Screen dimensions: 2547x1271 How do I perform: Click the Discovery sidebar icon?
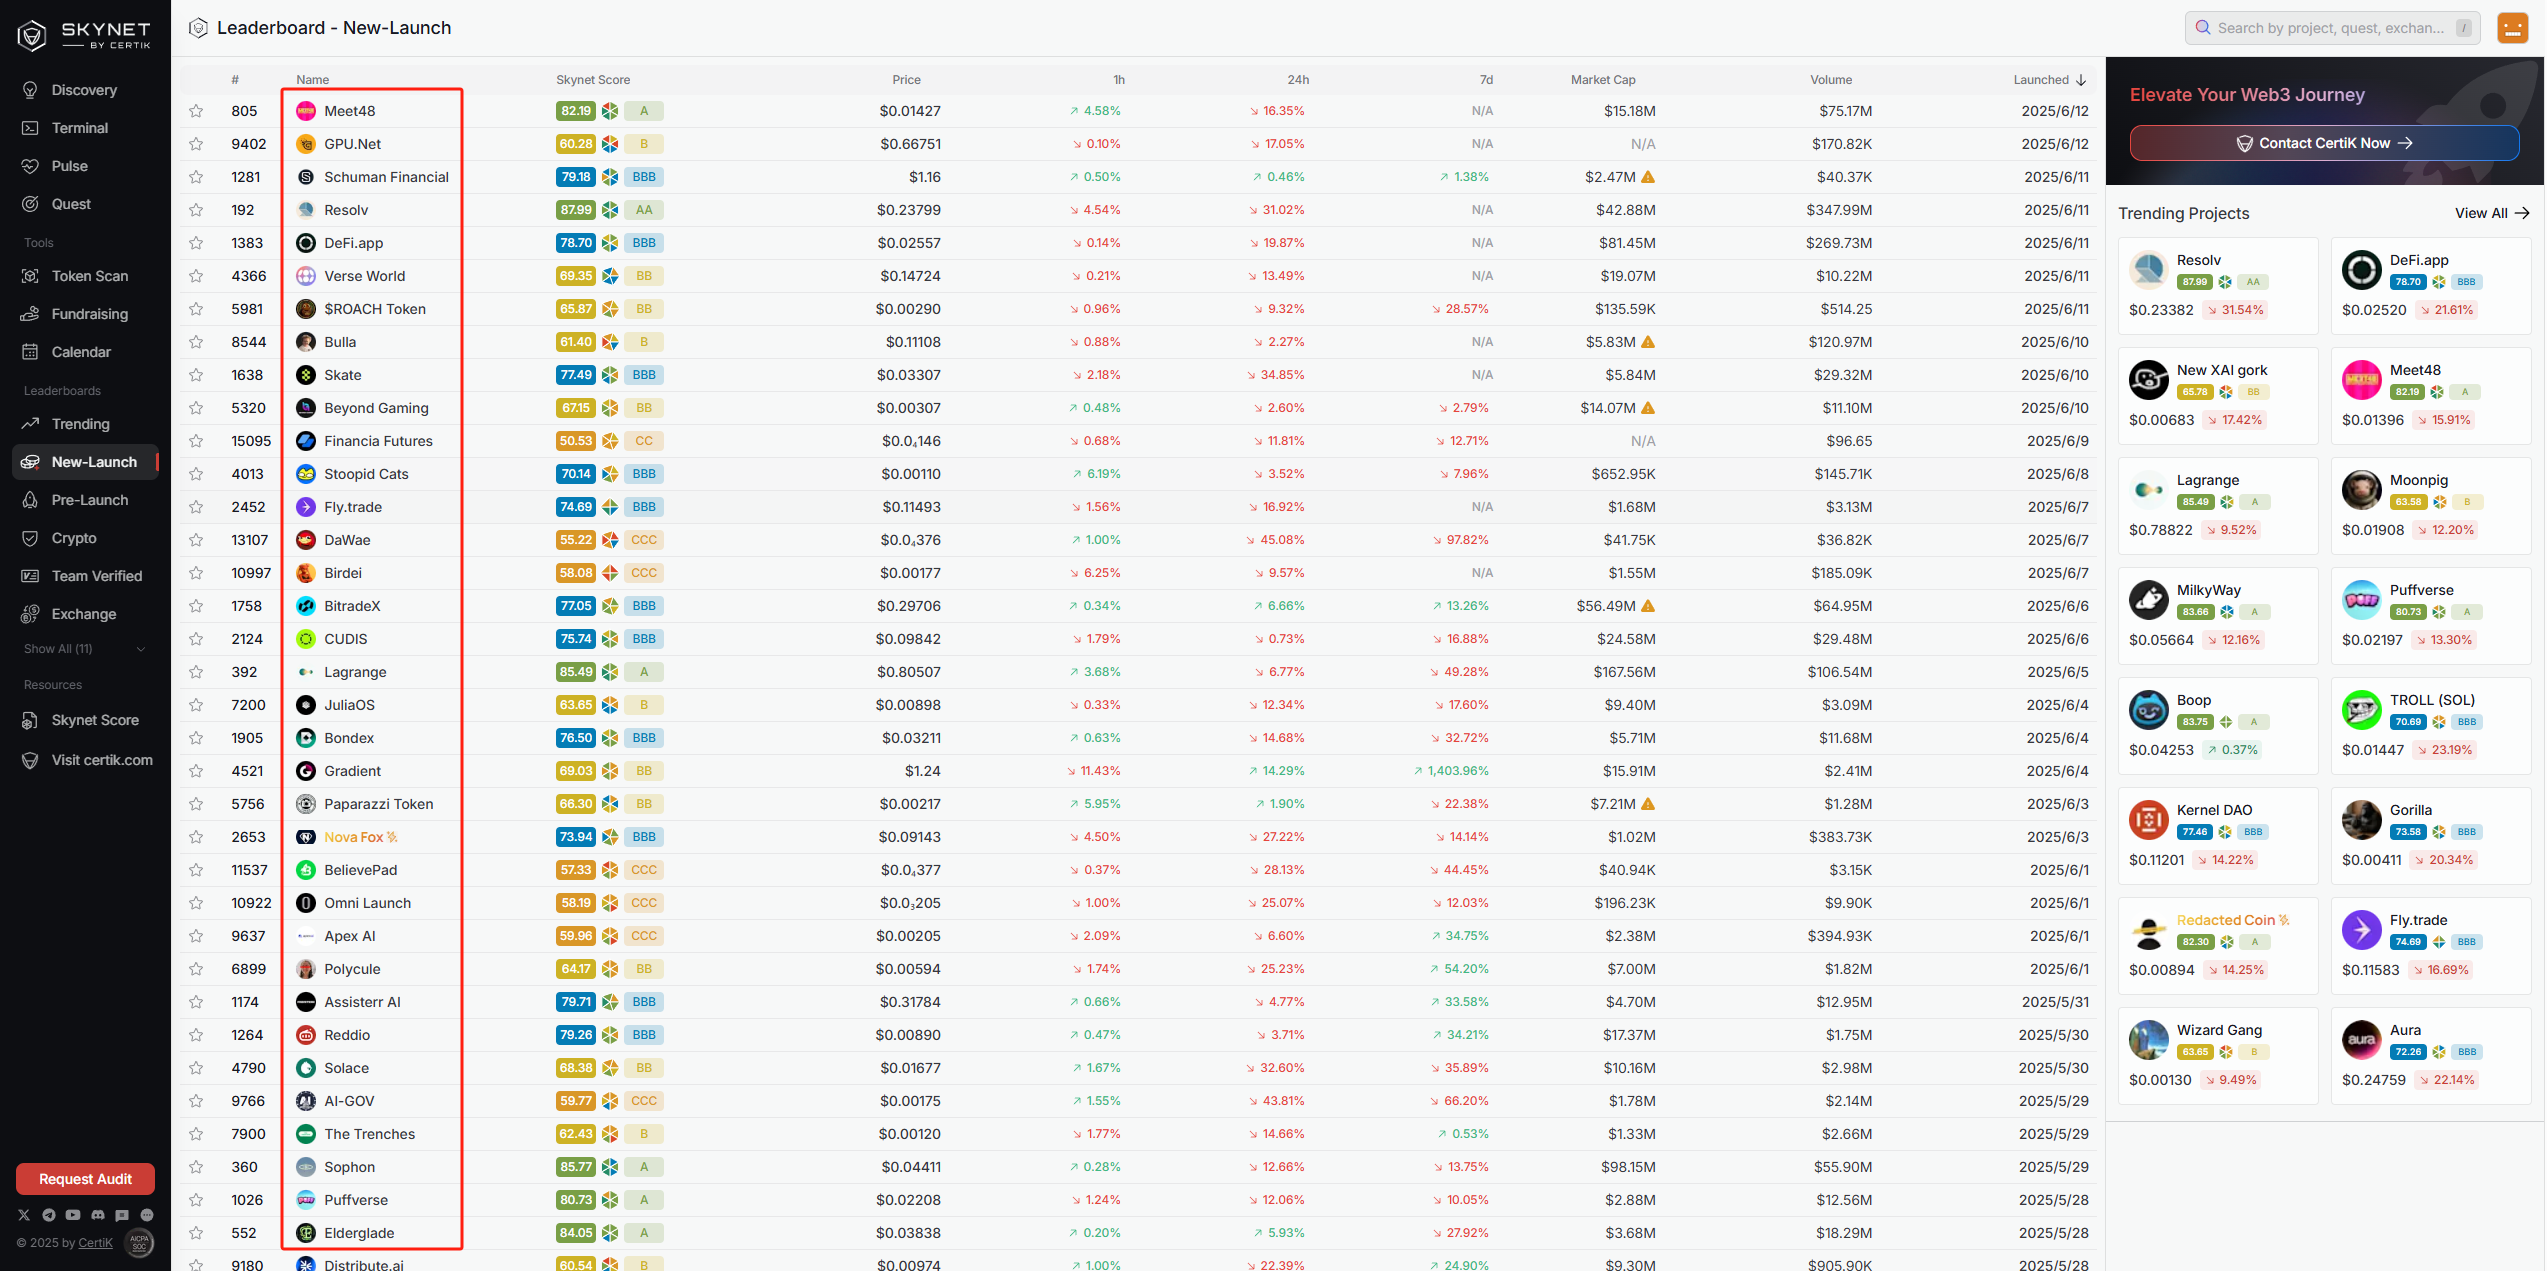(30, 90)
